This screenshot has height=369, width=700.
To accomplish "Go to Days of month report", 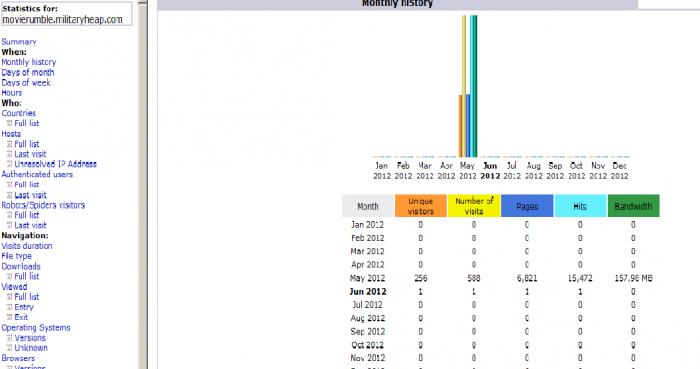I will 28,72.
